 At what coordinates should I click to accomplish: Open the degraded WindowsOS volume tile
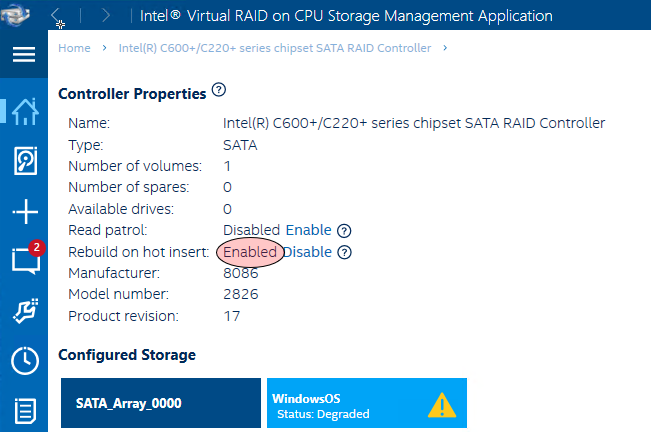(367, 403)
